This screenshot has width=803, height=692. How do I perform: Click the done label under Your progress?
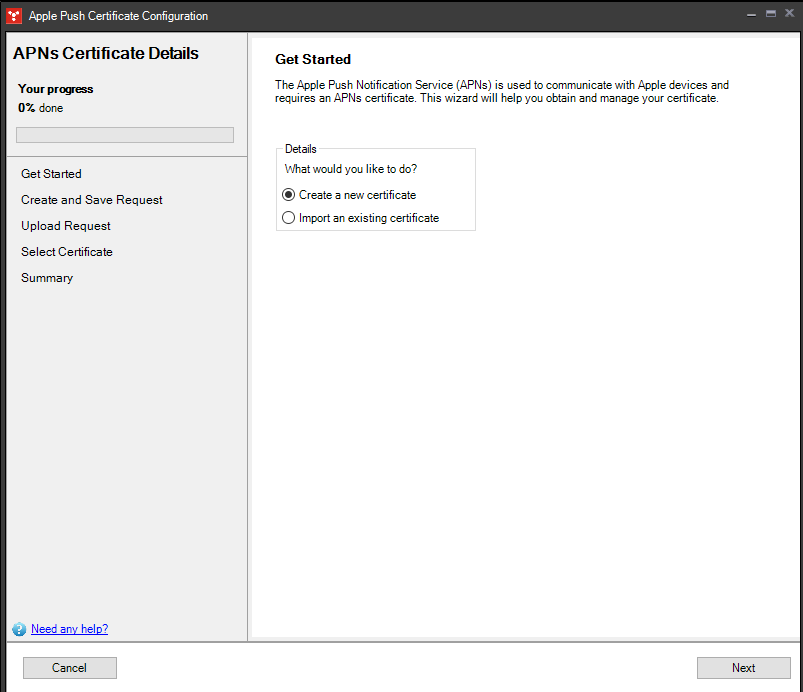pos(50,107)
